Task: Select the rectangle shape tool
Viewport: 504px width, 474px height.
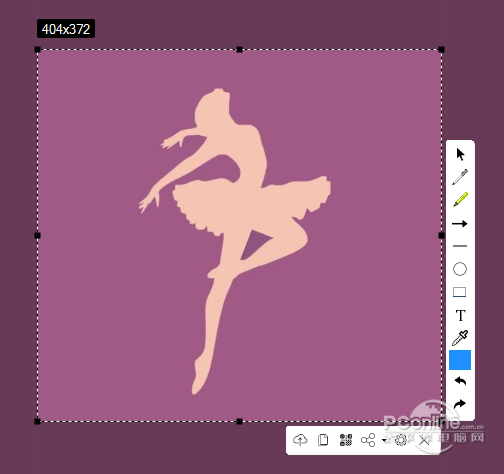Action: pyautogui.click(x=460, y=292)
